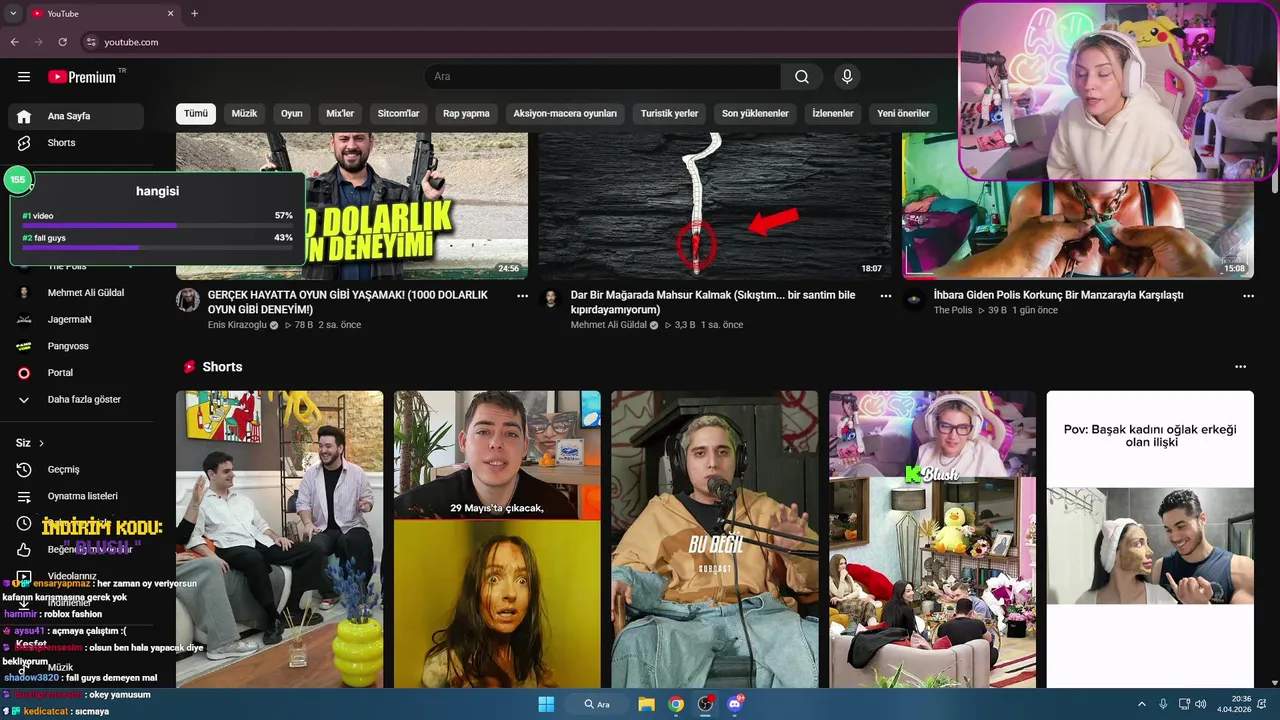Open Shorts in the sidebar
Screen dimensions: 1280x720
pos(76,143)
